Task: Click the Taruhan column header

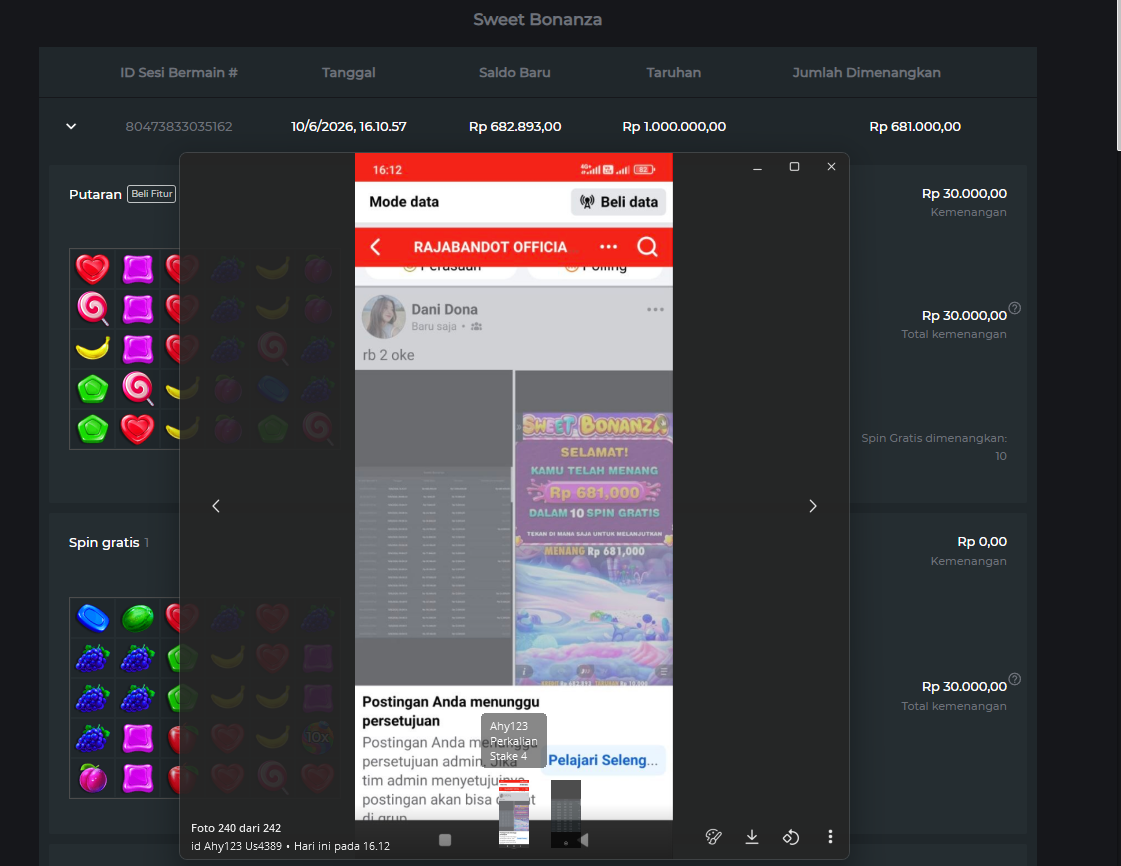Action: tap(673, 72)
